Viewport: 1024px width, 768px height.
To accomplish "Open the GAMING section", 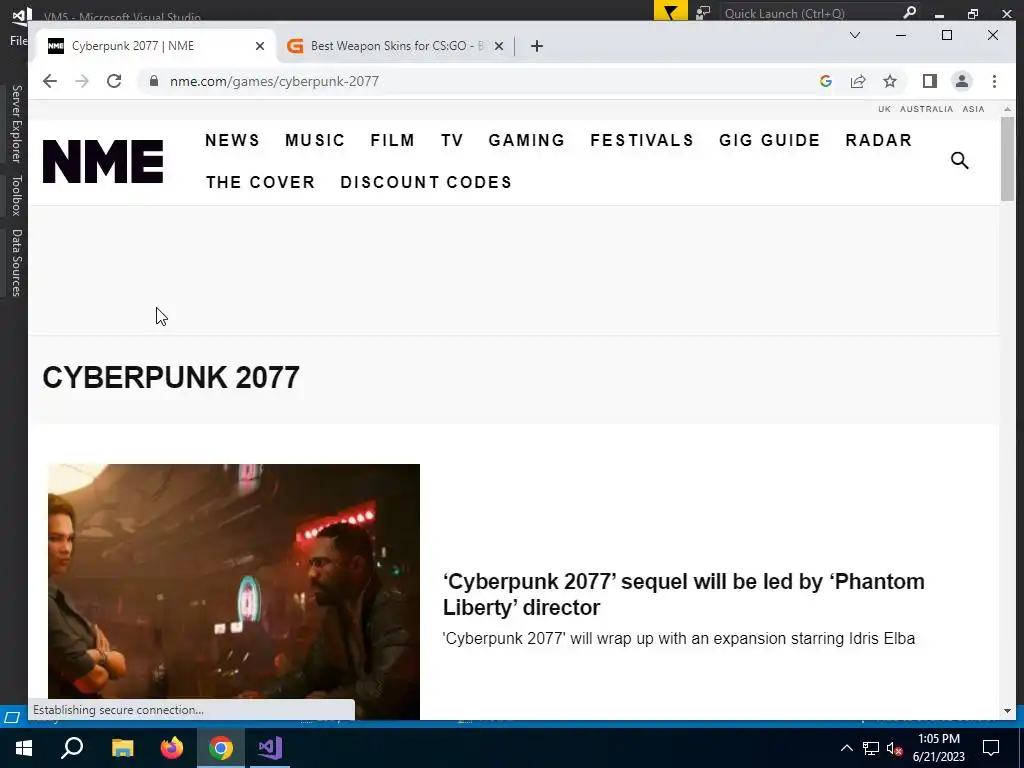I will (x=526, y=140).
